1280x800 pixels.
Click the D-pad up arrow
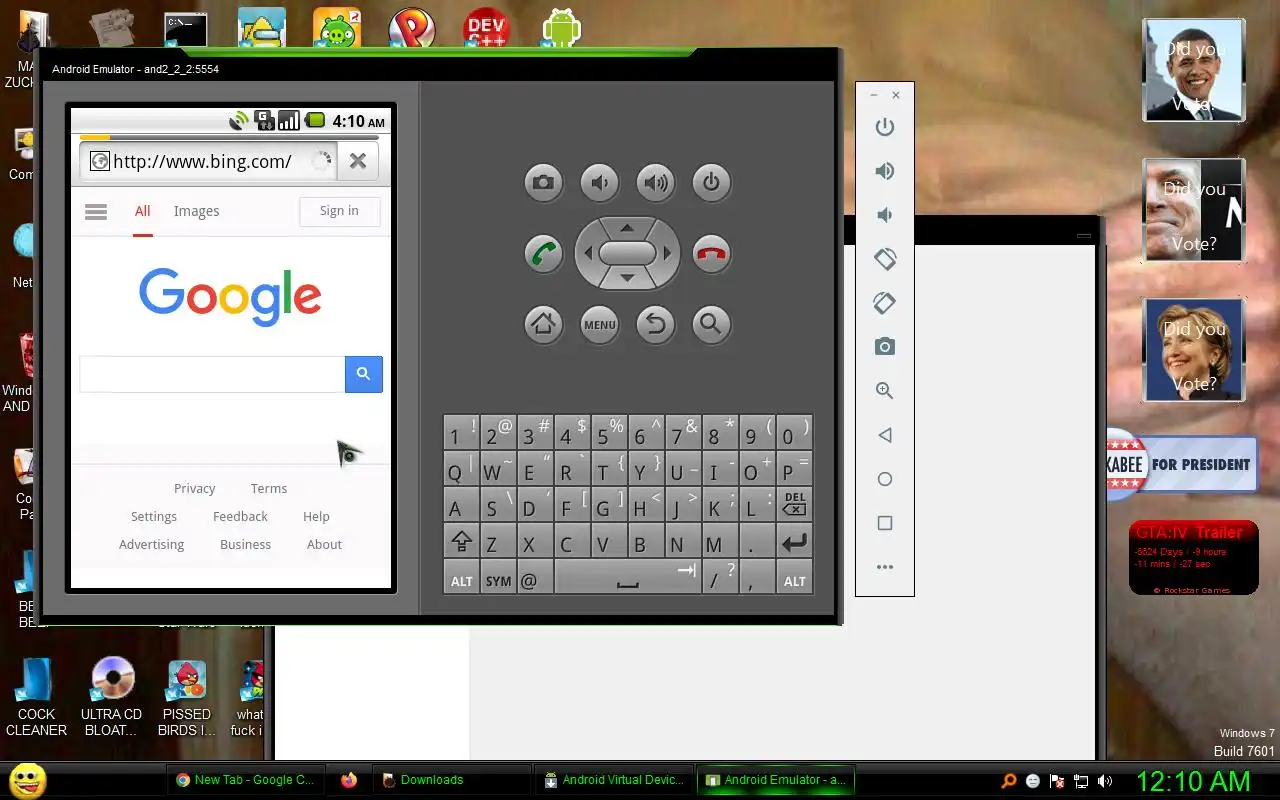coord(627,228)
